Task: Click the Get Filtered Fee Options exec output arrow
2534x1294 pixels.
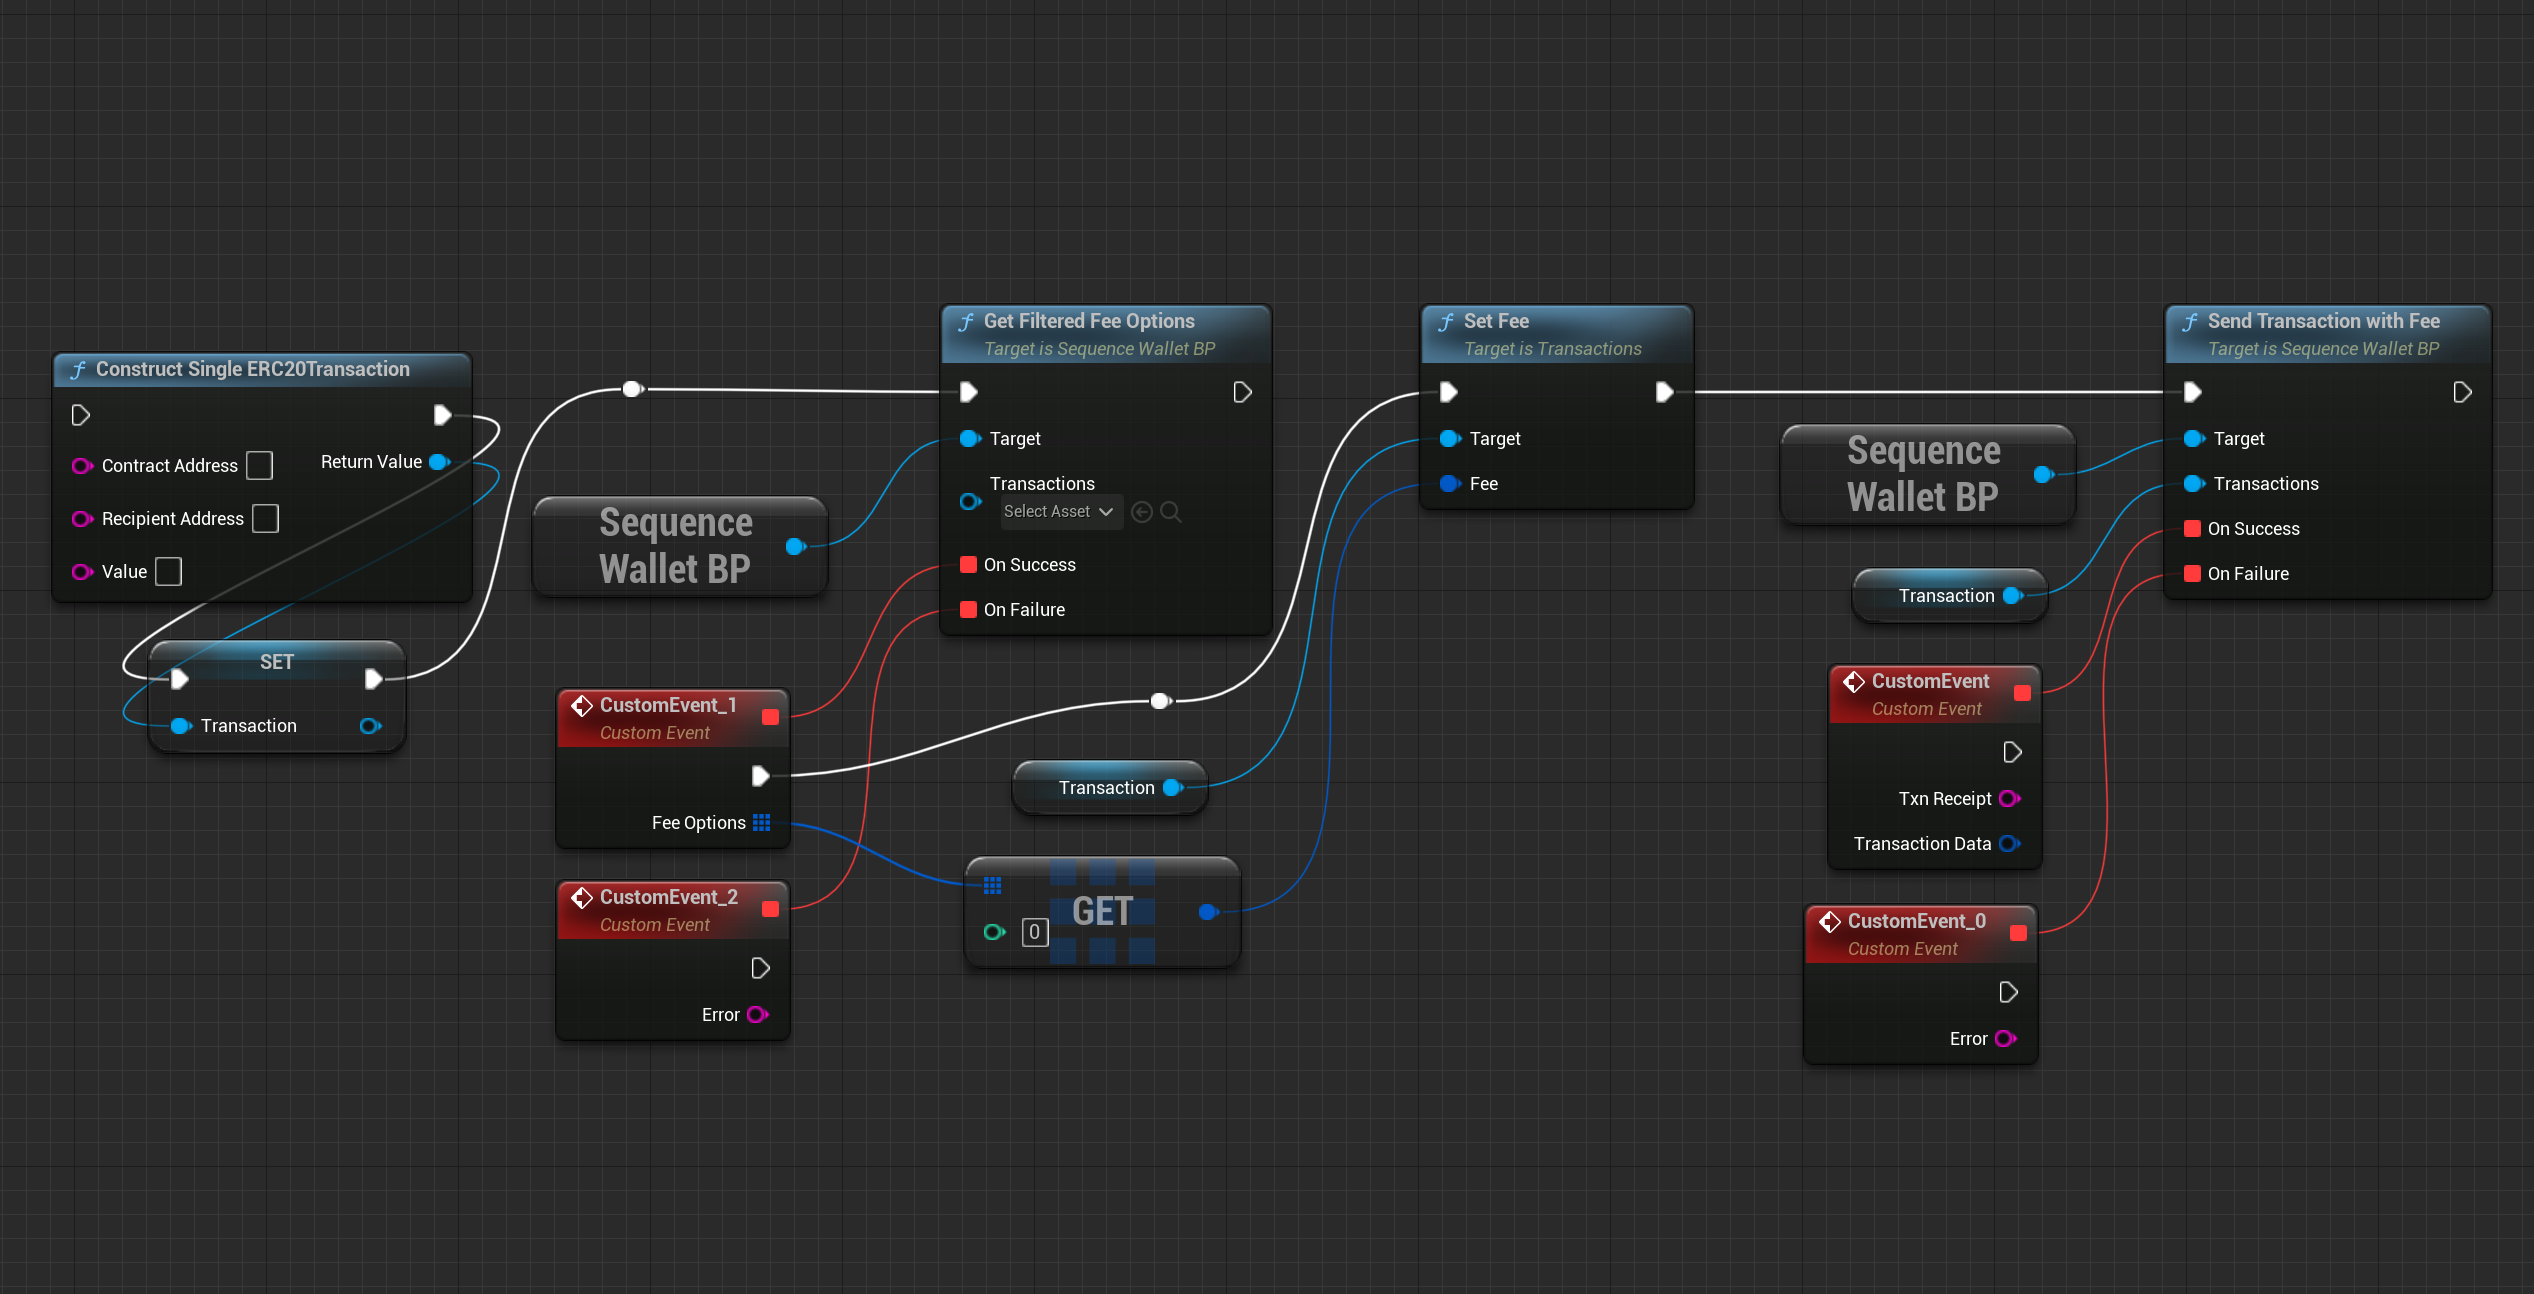Action: coord(1242,392)
